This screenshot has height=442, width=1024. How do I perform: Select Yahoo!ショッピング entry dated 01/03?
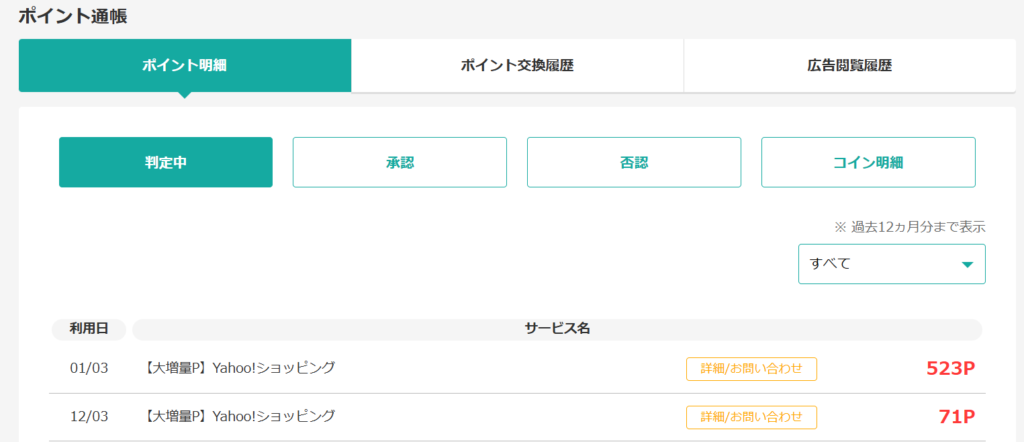240,368
